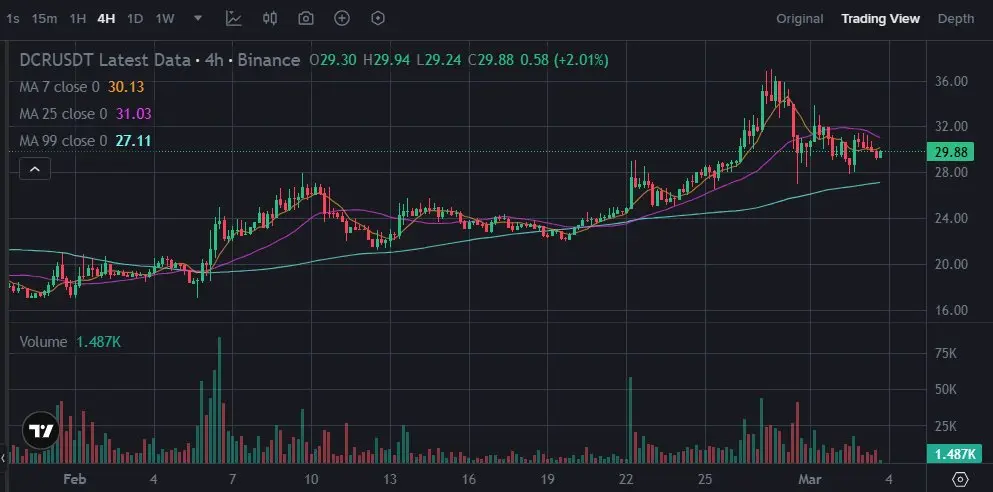Select the 15m timeframe
Image resolution: width=993 pixels, height=492 pixels.
(x=44, y=18)
